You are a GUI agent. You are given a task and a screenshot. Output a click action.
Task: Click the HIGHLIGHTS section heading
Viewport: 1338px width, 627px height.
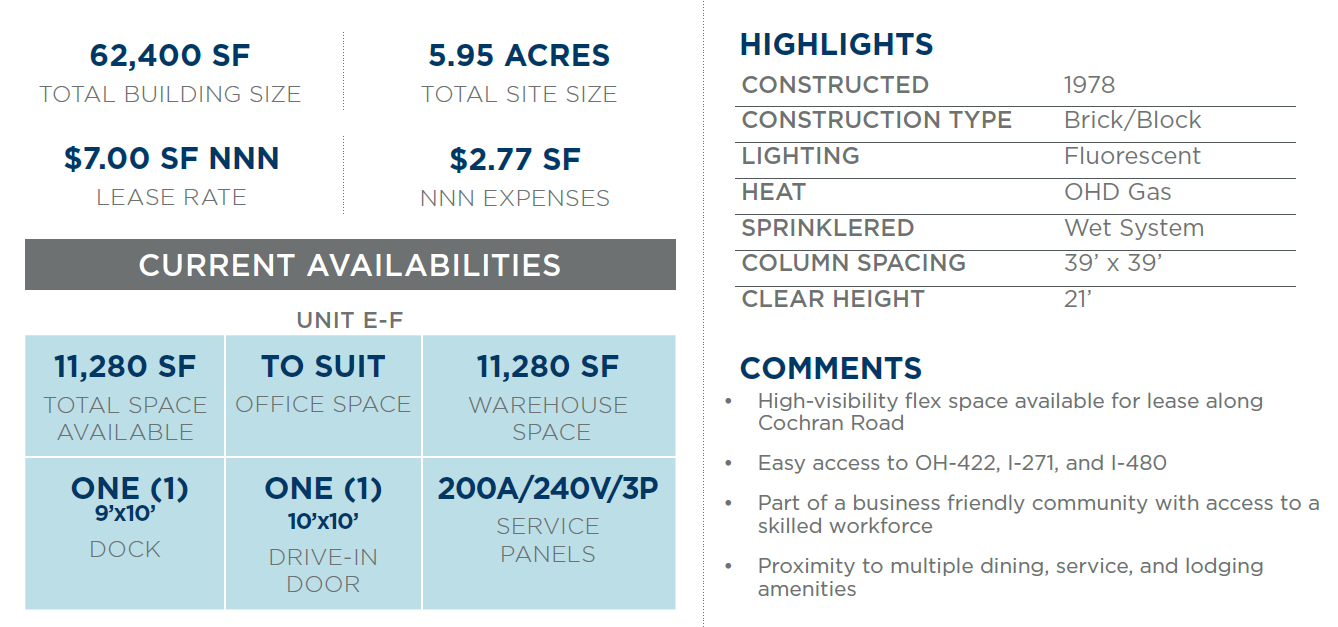pyautogui.click(x=836, y=45)
